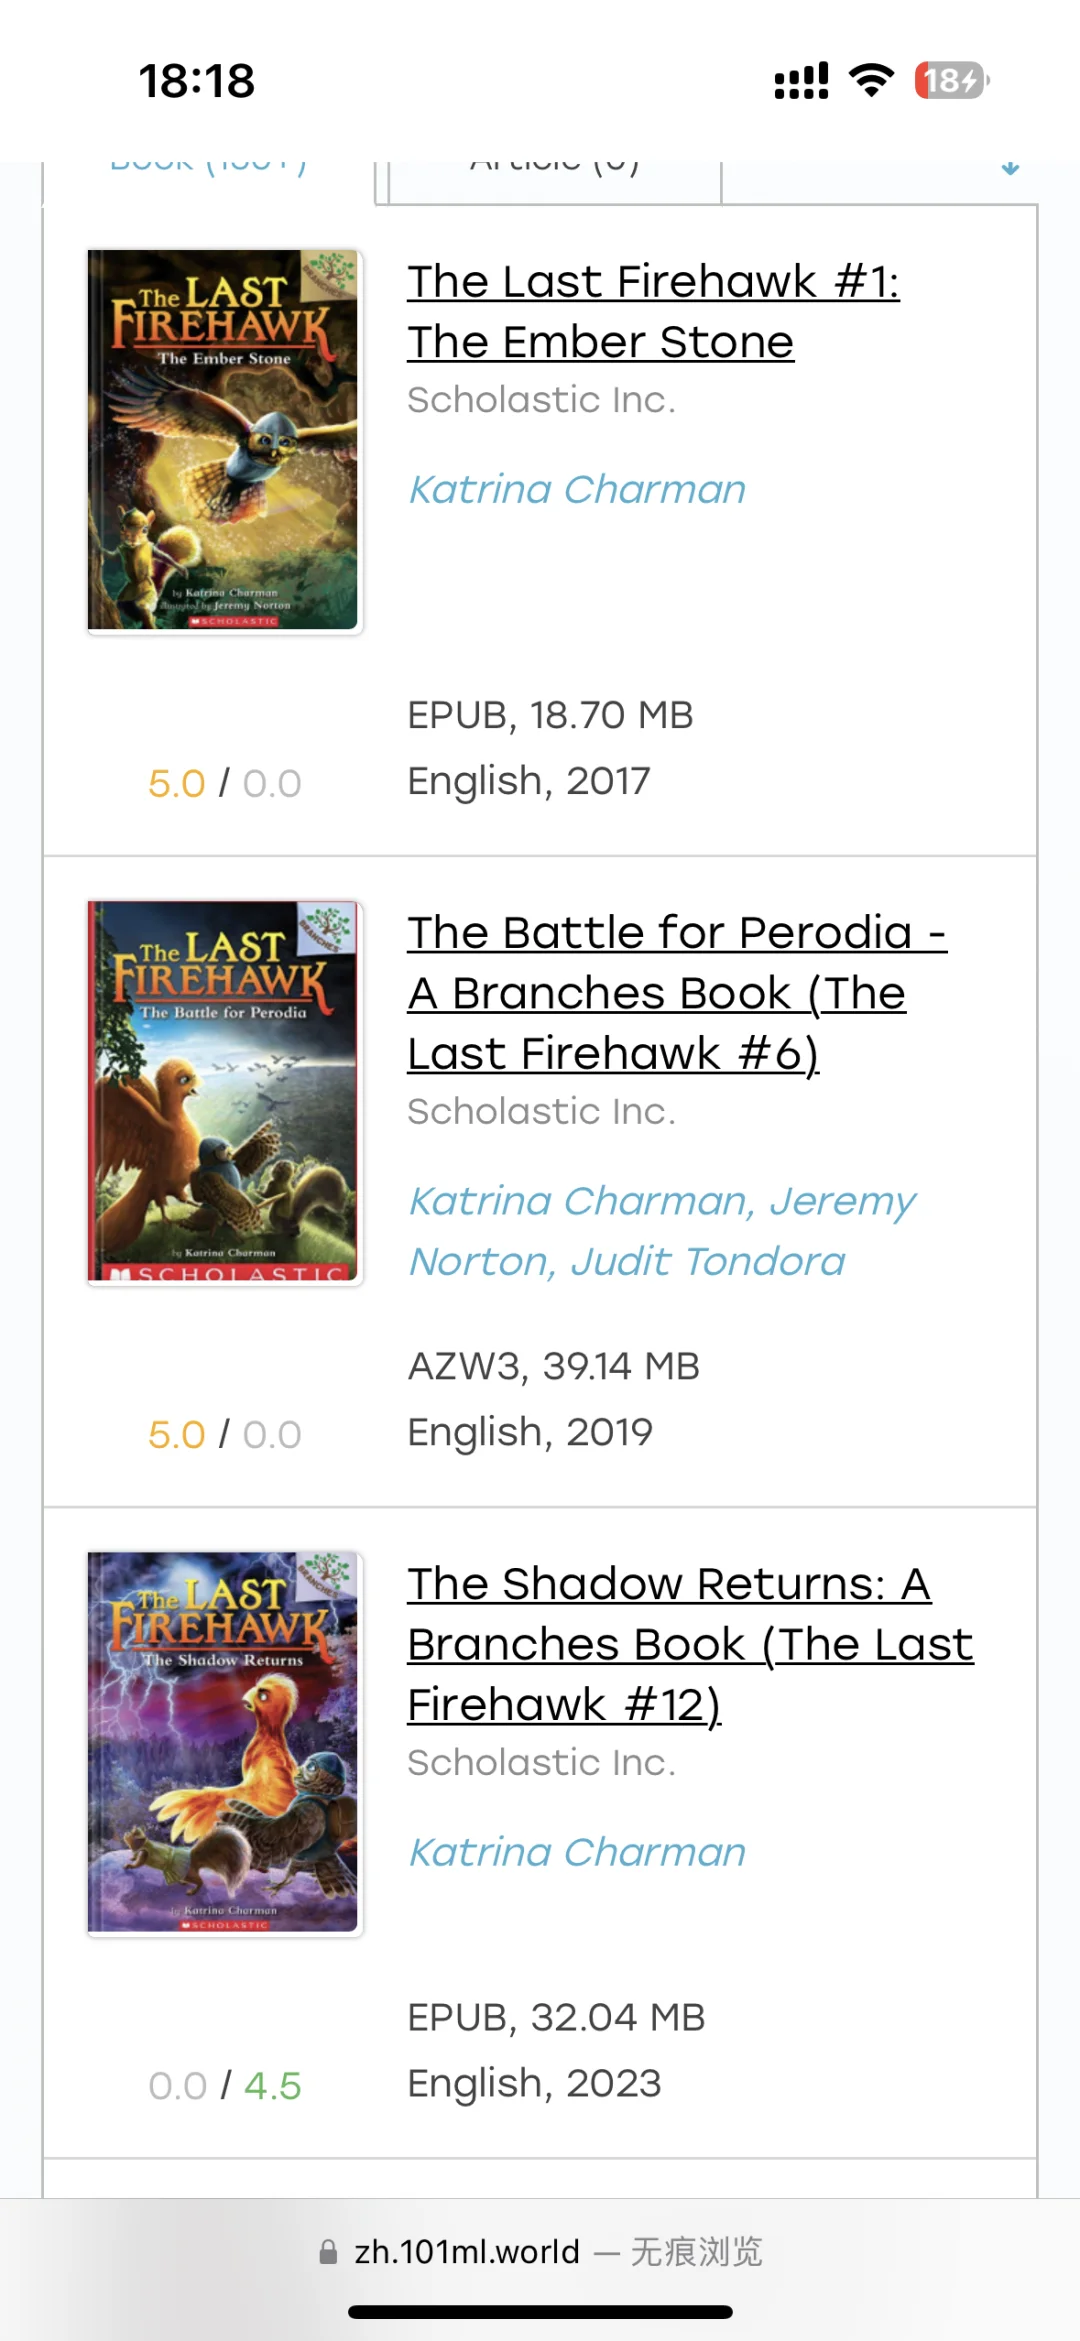Open 'The Shadow Returns' title link
This screenshot has height=2341, width=1080.
click(x=689, y=1643)
